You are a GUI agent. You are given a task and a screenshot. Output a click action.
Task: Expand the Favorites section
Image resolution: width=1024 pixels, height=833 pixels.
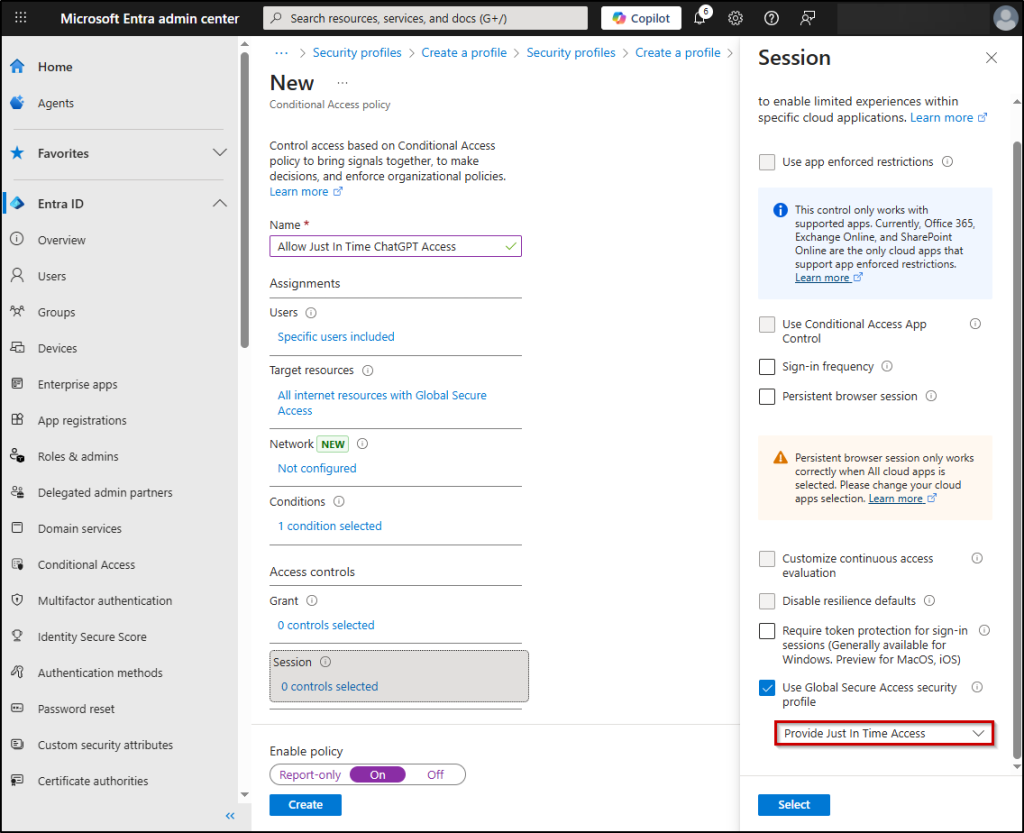click(220, 153)
